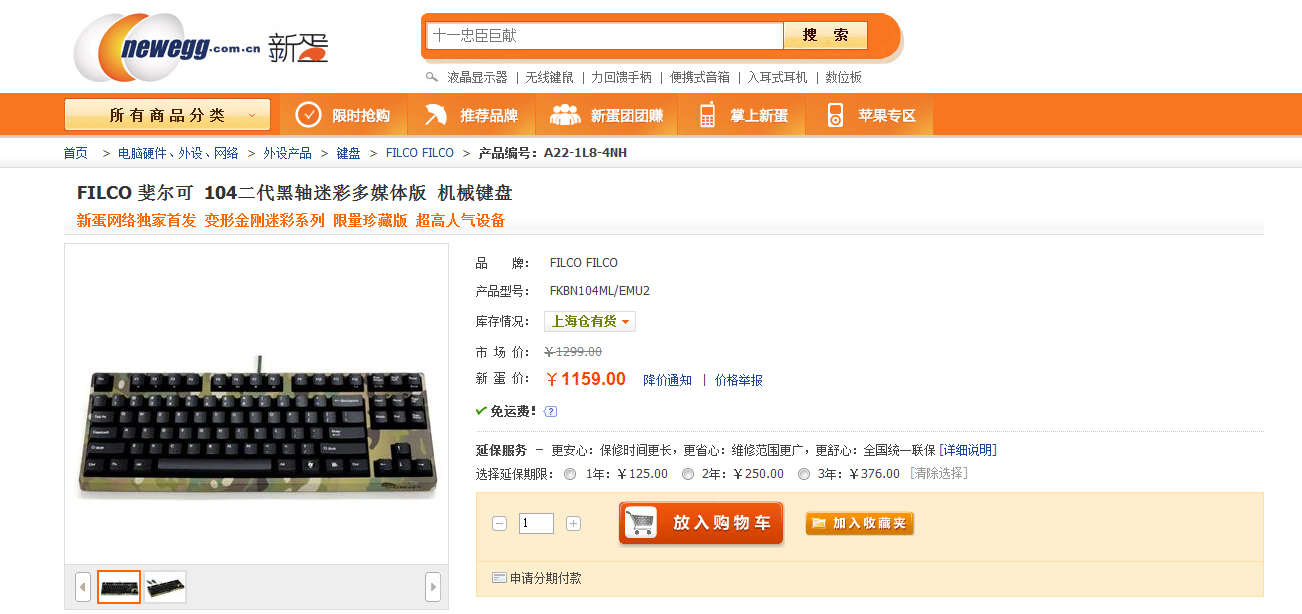Click the quantity input field

coord(536,523)
